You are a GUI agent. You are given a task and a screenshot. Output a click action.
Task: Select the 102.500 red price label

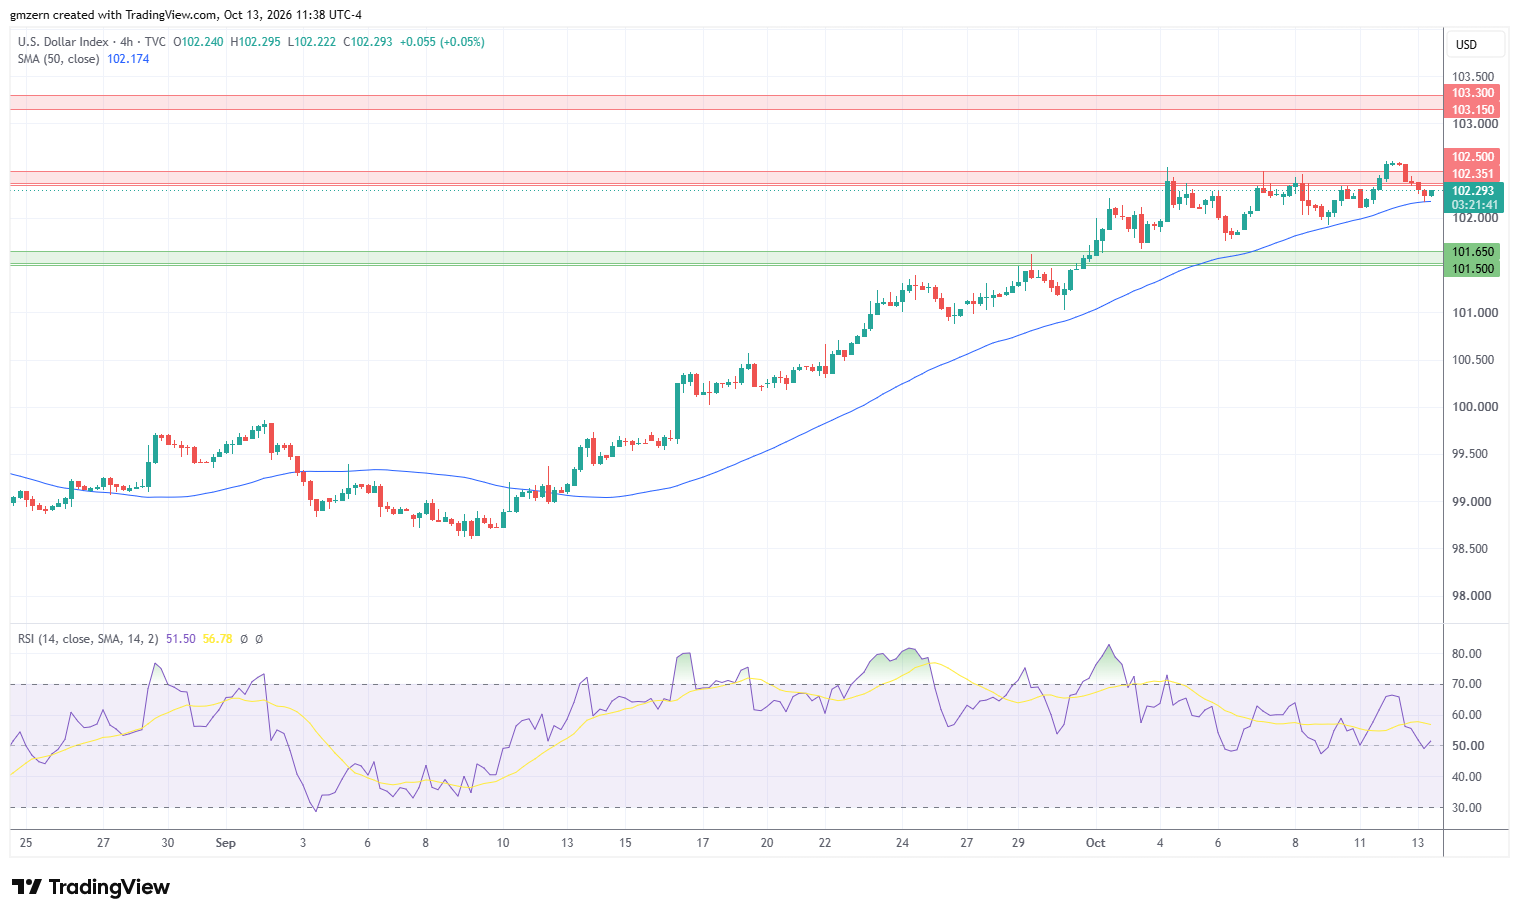[x=1473, y=157]
